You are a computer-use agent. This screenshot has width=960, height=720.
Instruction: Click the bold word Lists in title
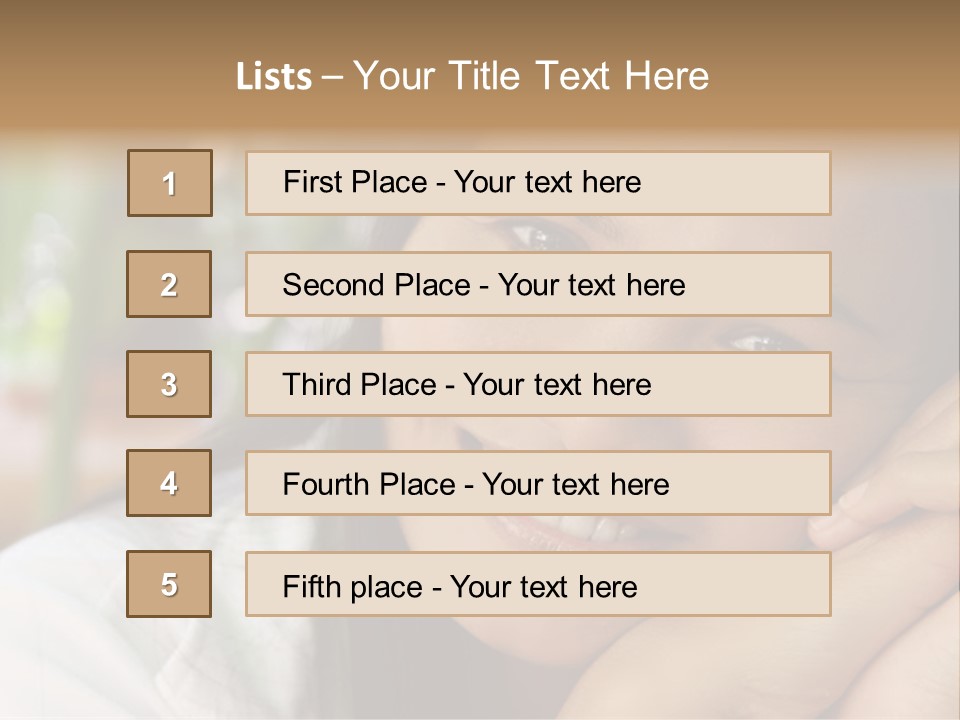point(273,77)
